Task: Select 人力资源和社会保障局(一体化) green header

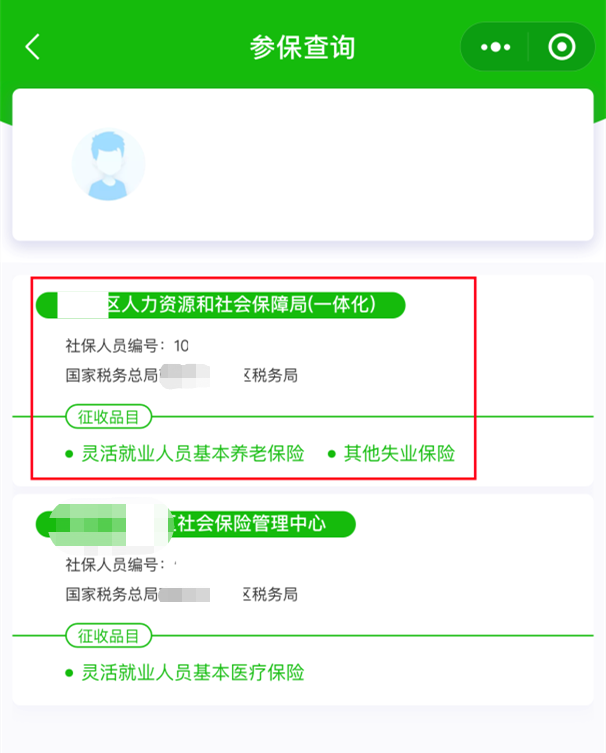Action: 220,305
